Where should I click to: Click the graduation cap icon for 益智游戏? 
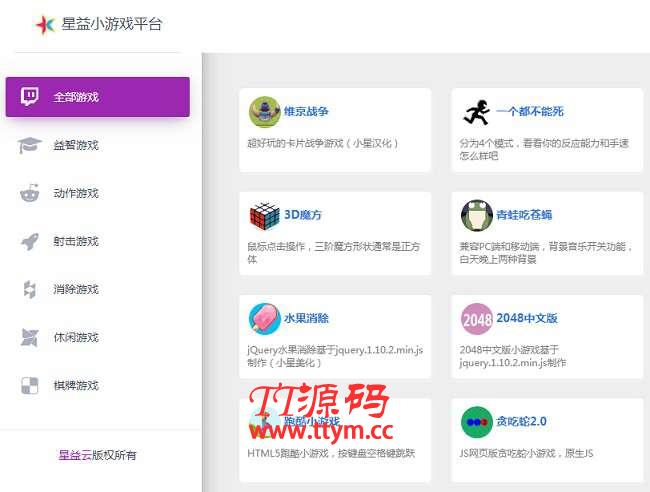coord(29,145)
